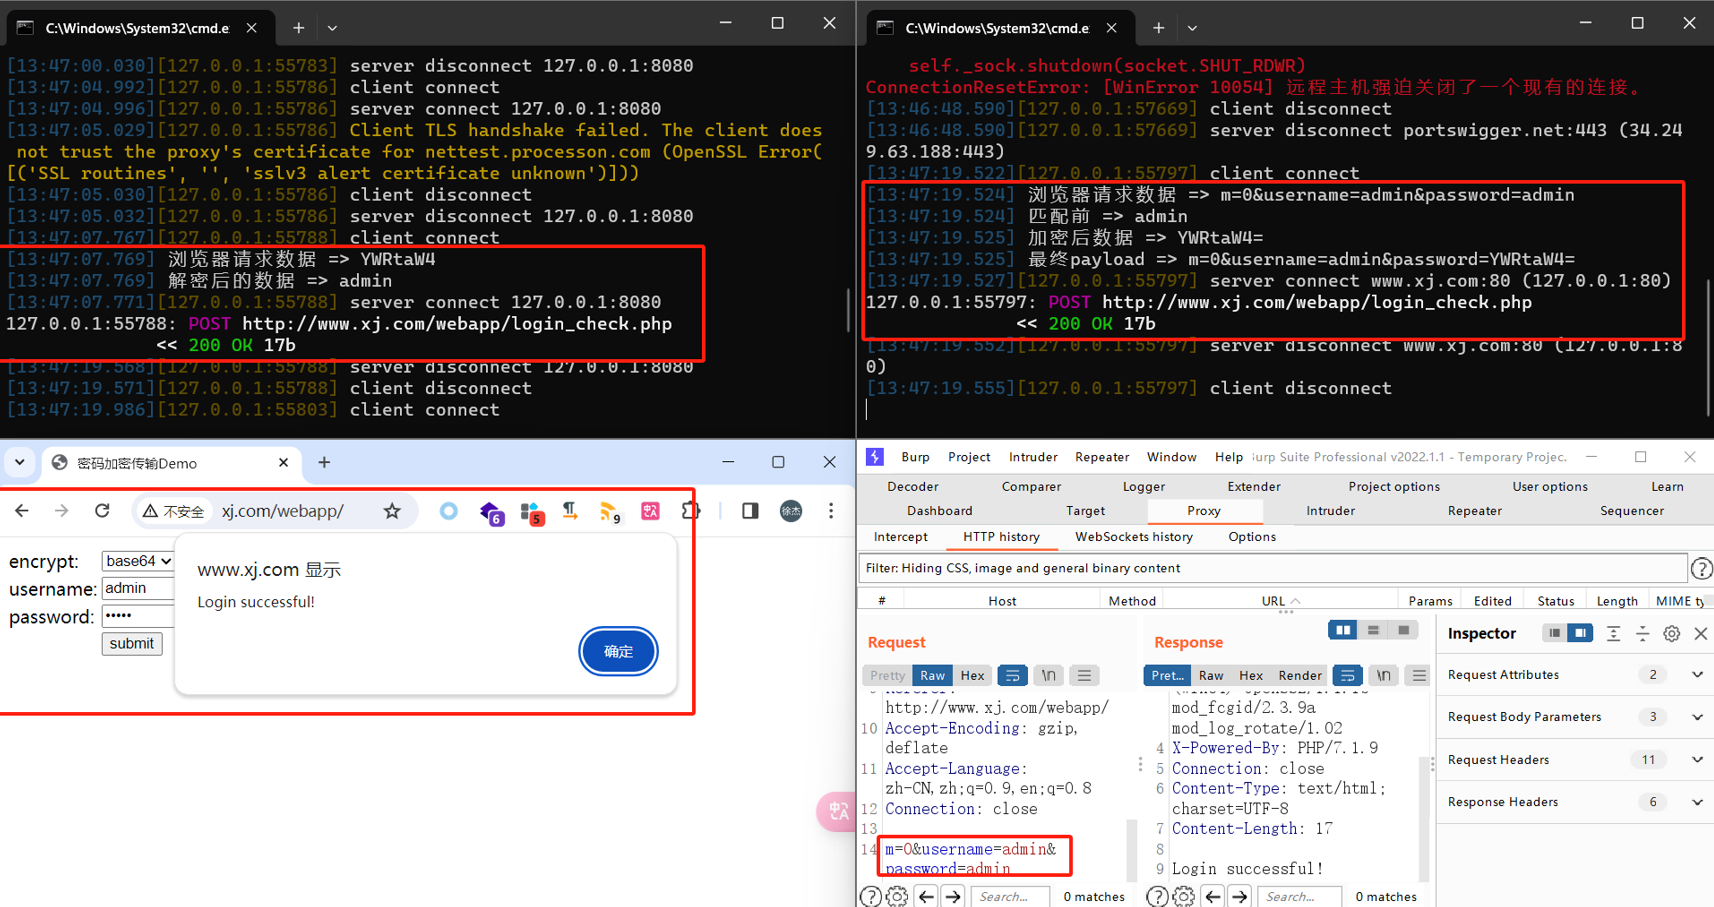Image resolution: width=1714 pixels, height=907 pixels.
Task: Click the submit button on the webpage
Action: [131, 644]
